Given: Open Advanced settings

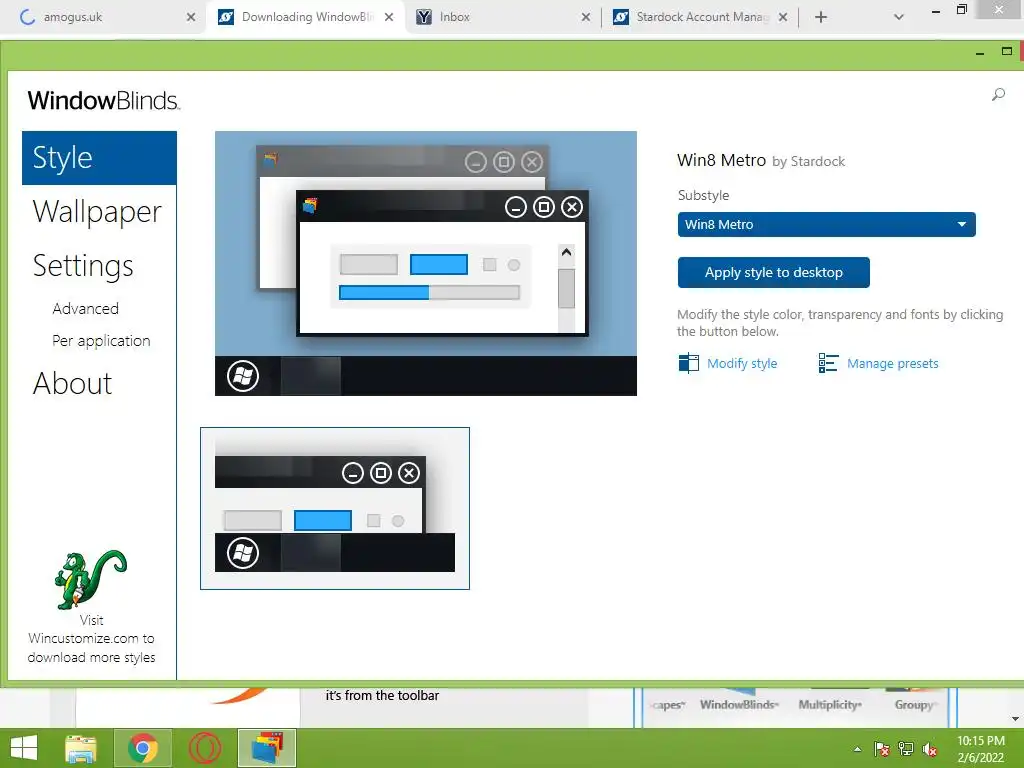Looking at the screenshot, I should tap(86, 308).
